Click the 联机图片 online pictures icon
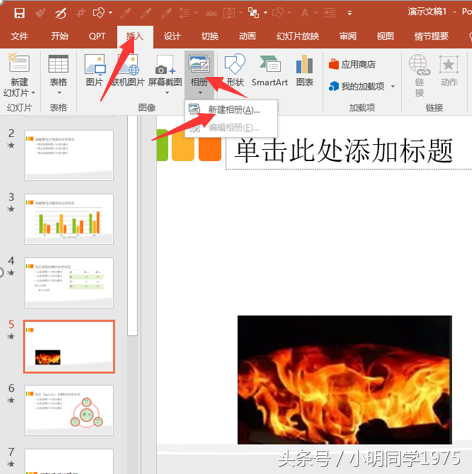 (x=128, y=65)
